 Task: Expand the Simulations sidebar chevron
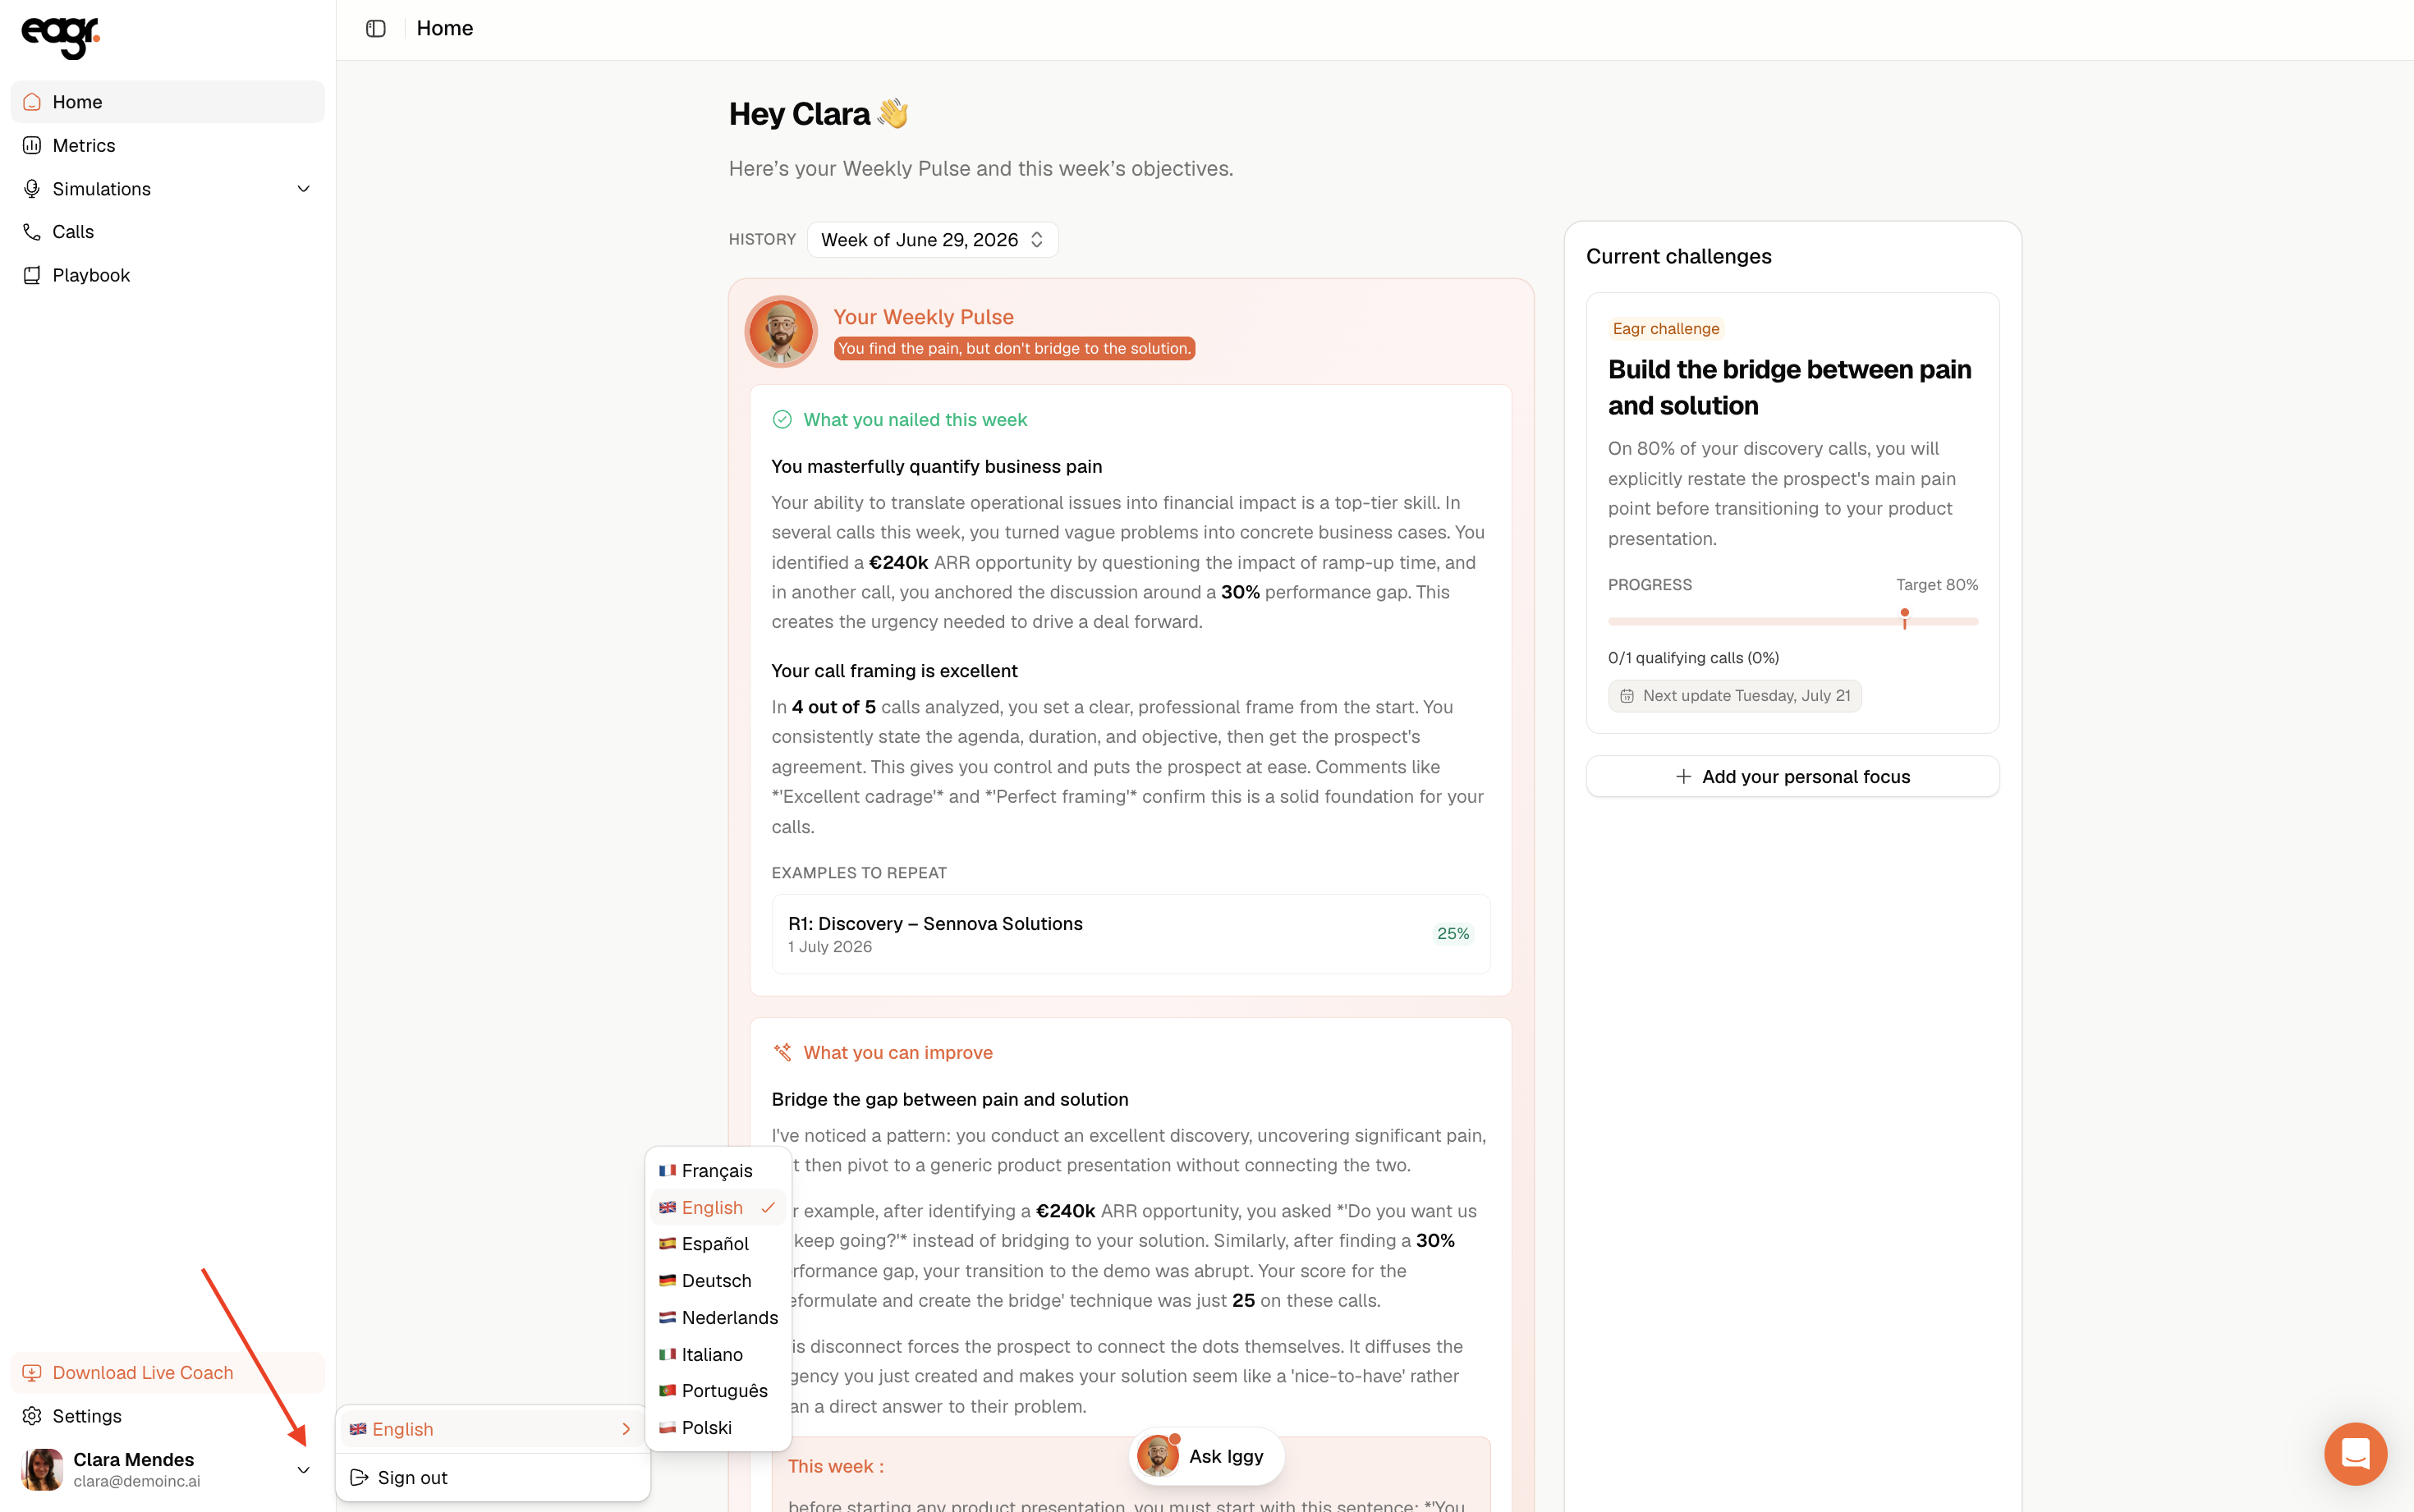point(304,189)
